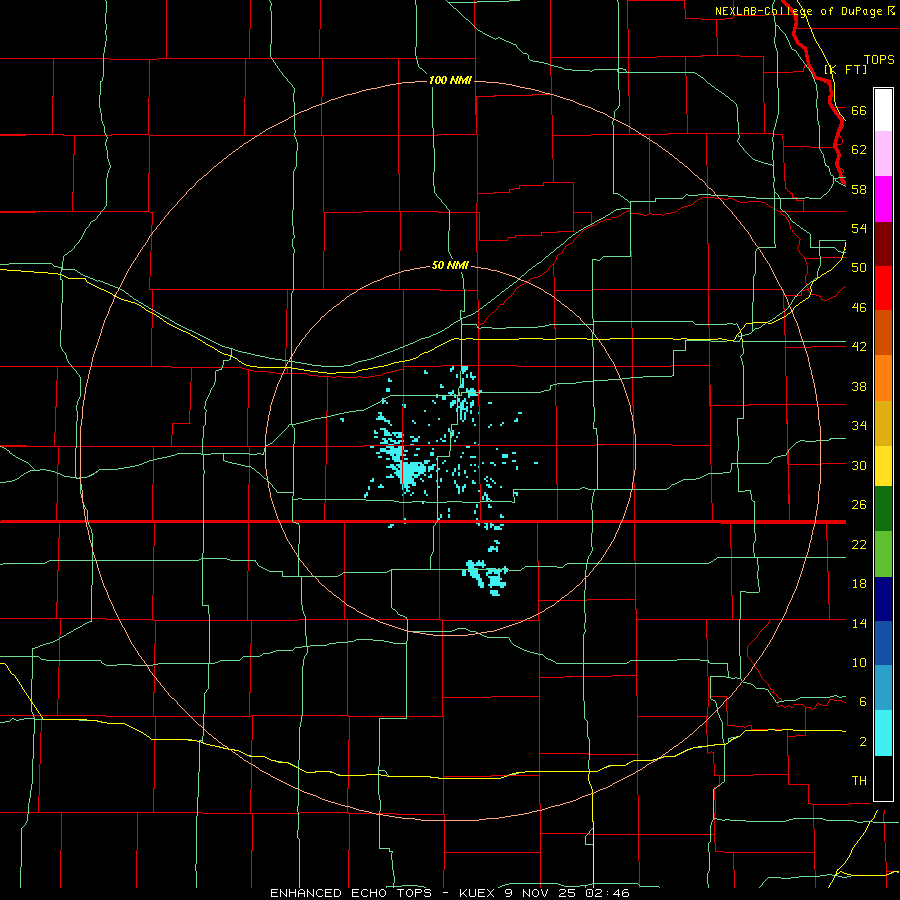Click the 38 legend value

pyautogui.click(x=859, y=386)
